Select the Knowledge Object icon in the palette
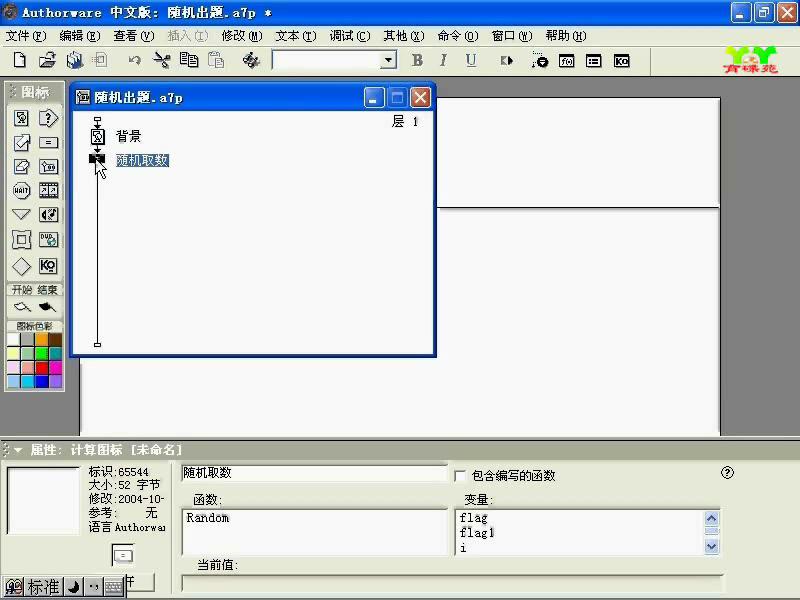800x600 pixels. 48,266
